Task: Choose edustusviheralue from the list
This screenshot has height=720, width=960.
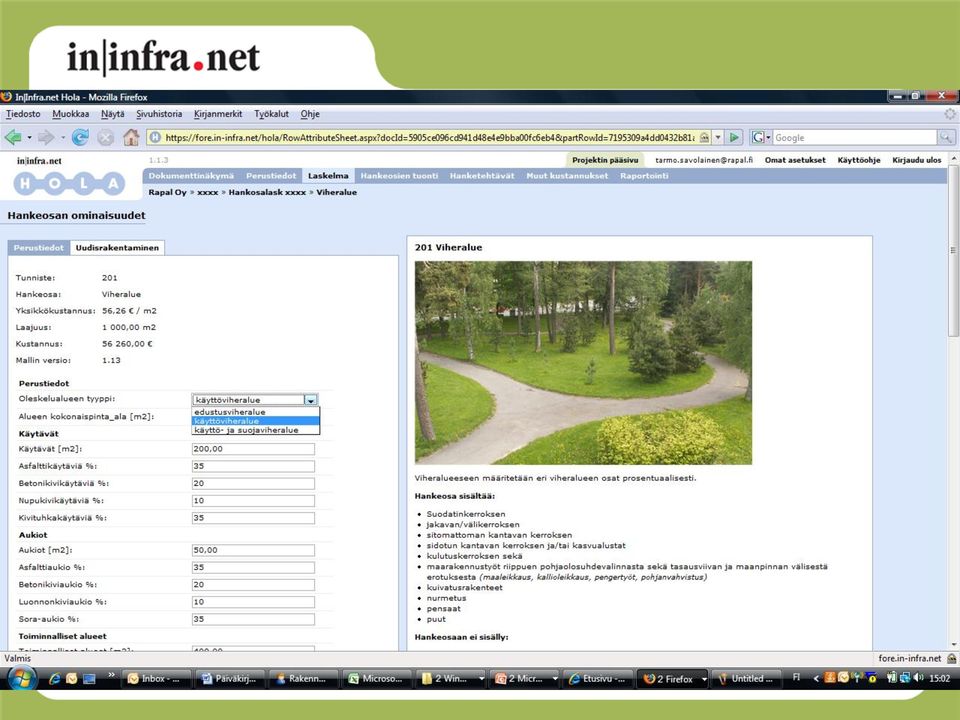Action: [255, 412]
